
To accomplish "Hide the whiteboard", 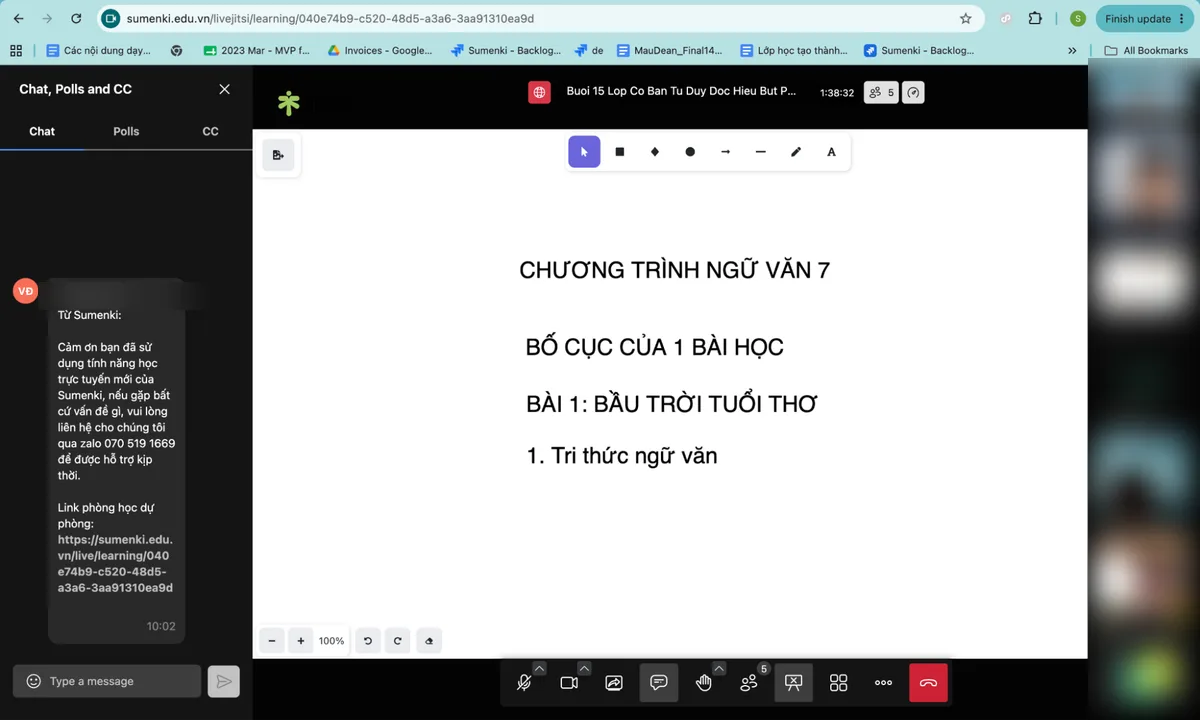I will point(794,682).
